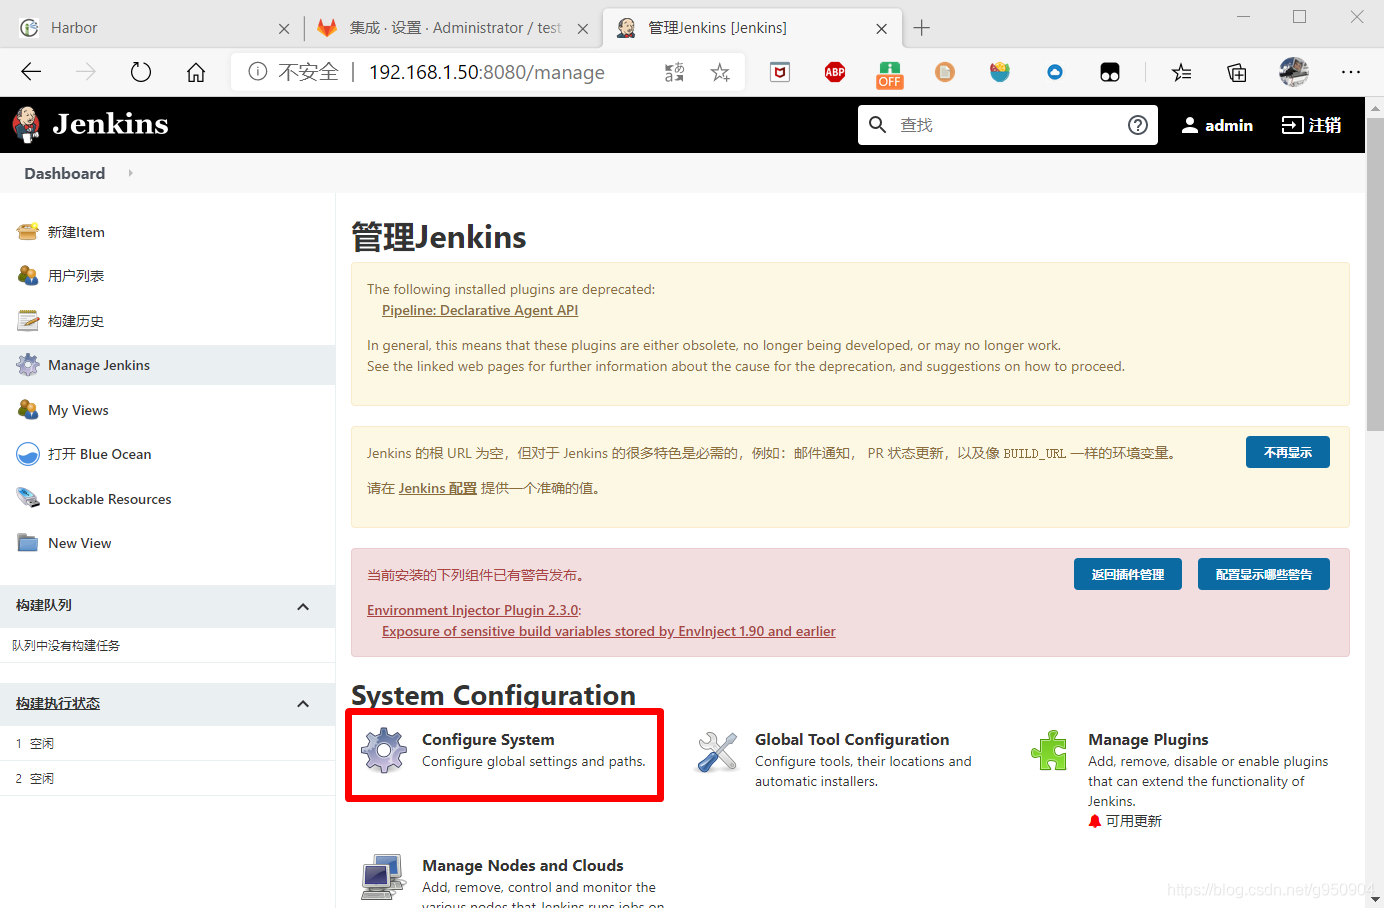Click the 构建执行状态 heading link
Screen dimensions: 1384x908
click(58, 703)
